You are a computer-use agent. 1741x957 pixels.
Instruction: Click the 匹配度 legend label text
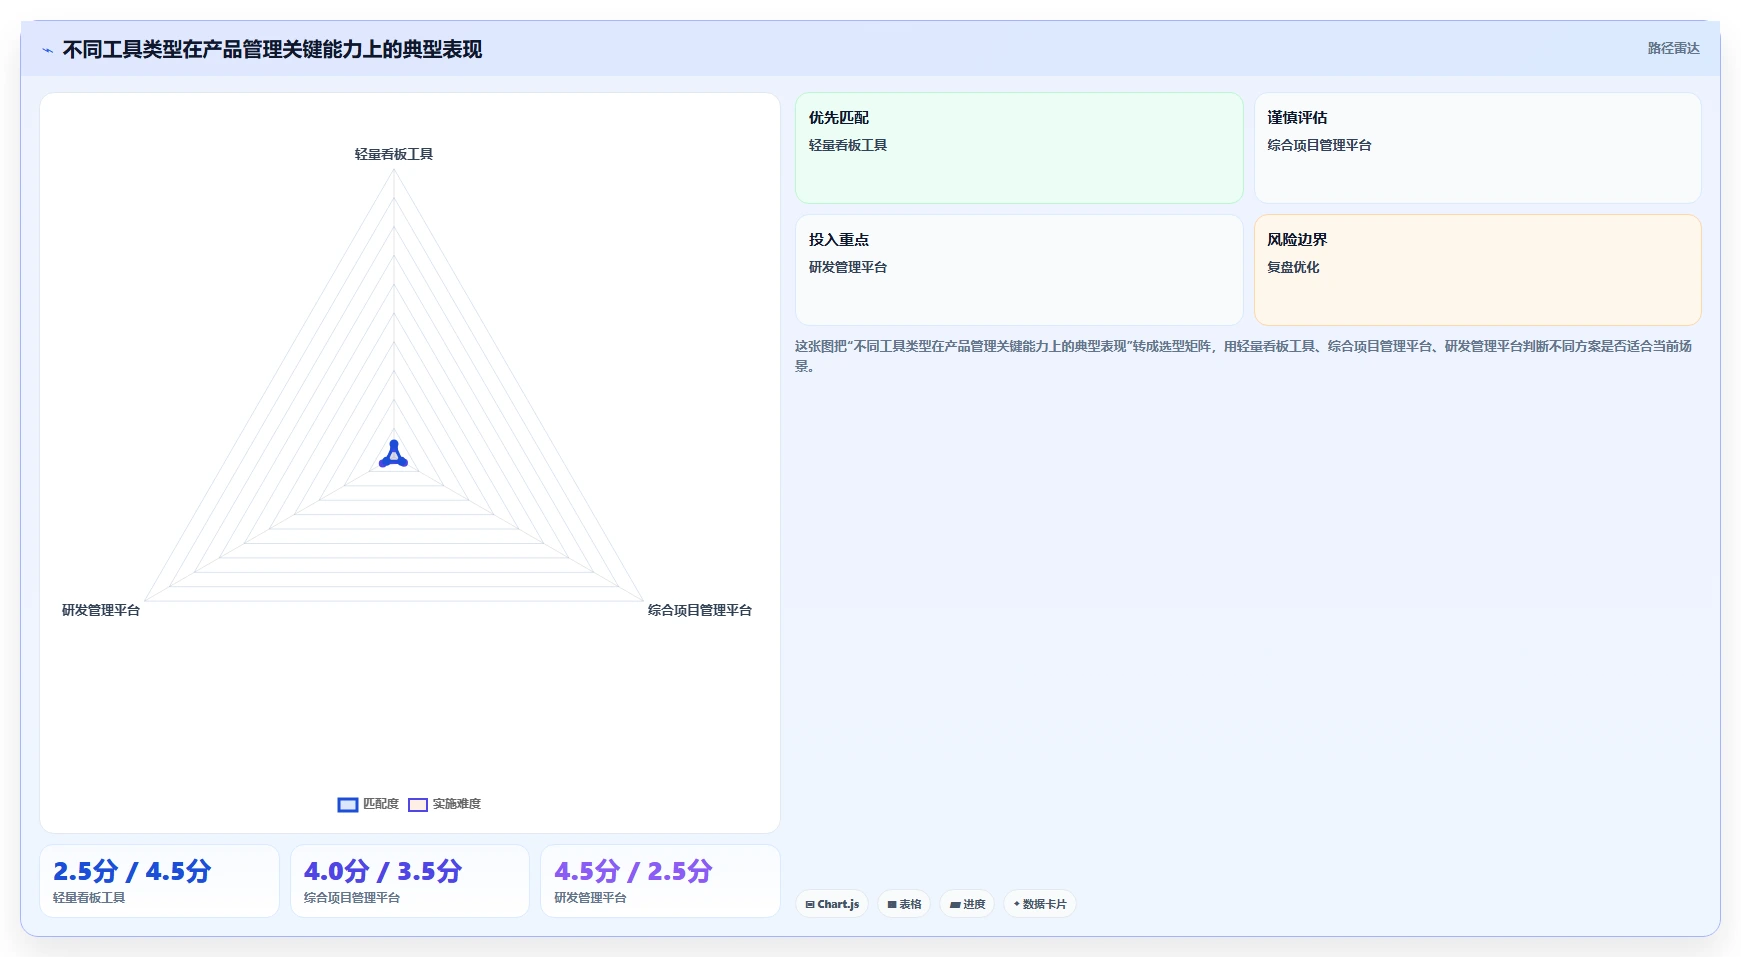point(381,804)
